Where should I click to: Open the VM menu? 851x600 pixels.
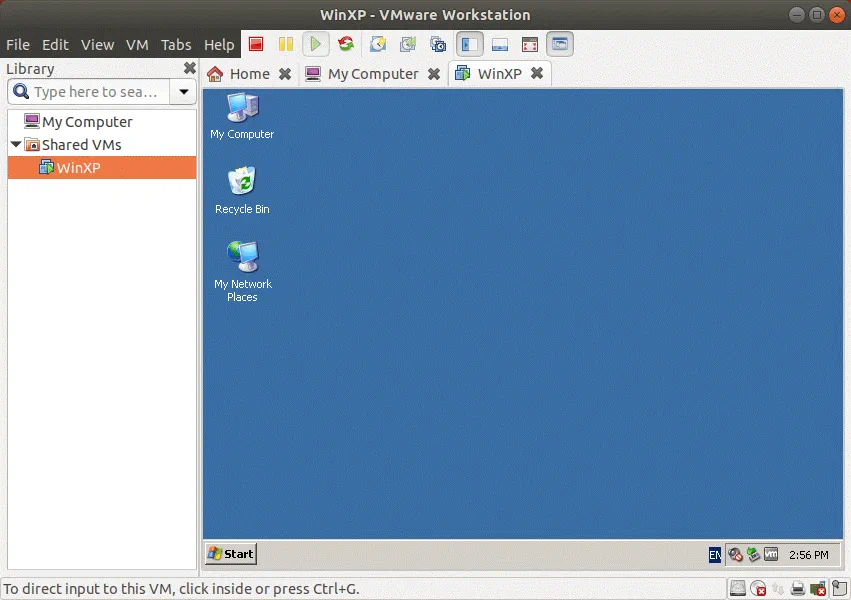point(137,45)
